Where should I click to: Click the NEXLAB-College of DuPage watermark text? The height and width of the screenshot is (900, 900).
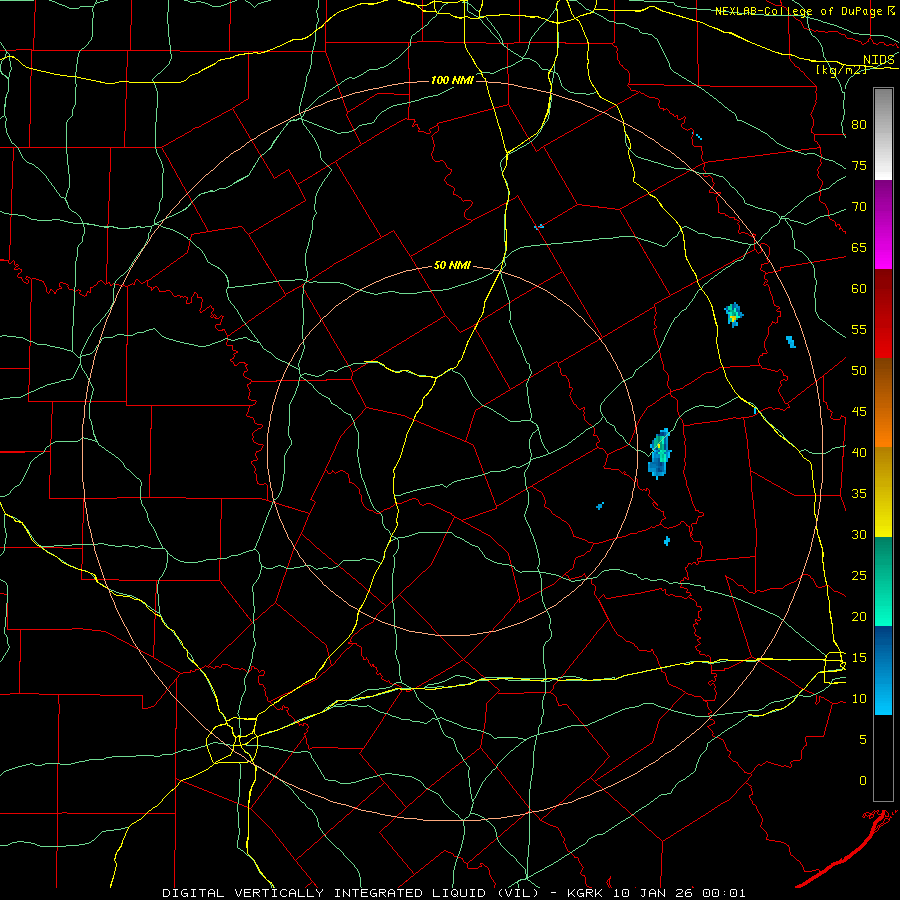804,11
